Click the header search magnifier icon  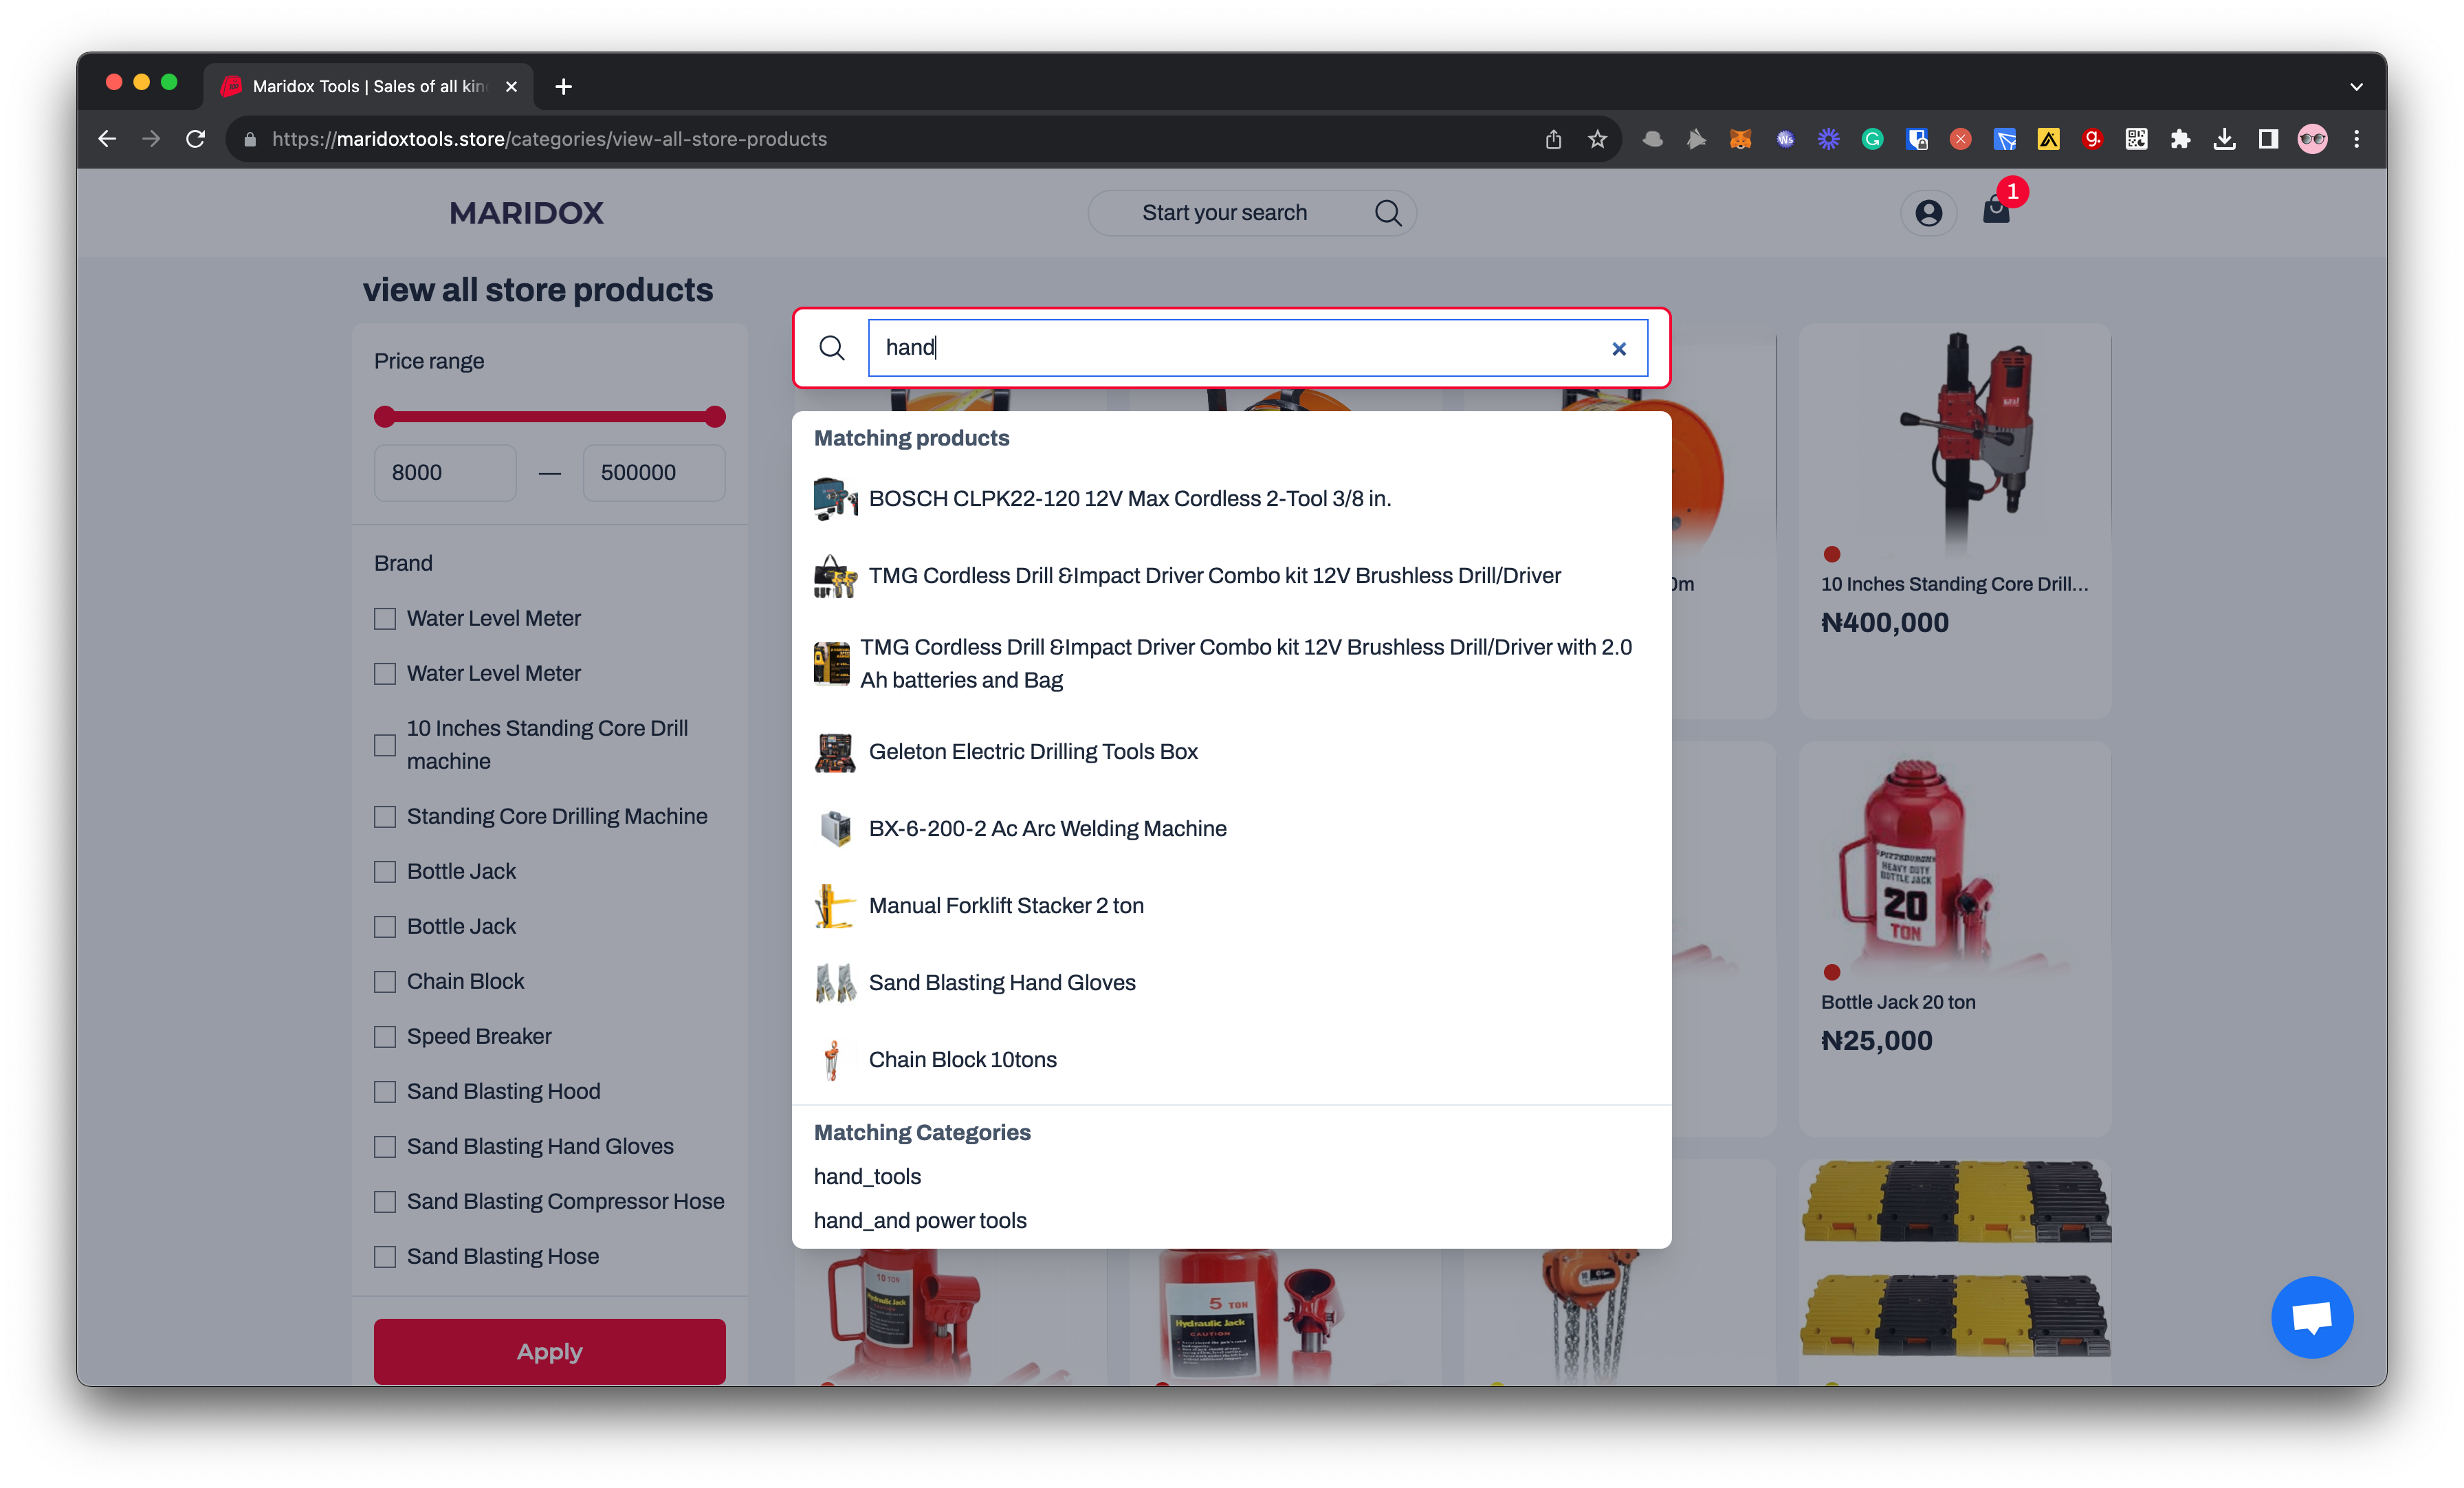point(1387,213)
